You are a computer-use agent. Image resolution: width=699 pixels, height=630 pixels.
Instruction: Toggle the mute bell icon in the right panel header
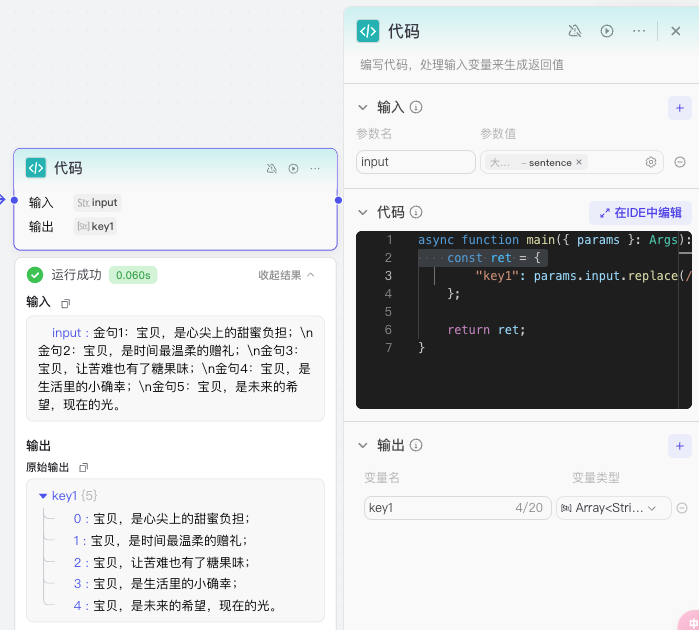(575, 31)
